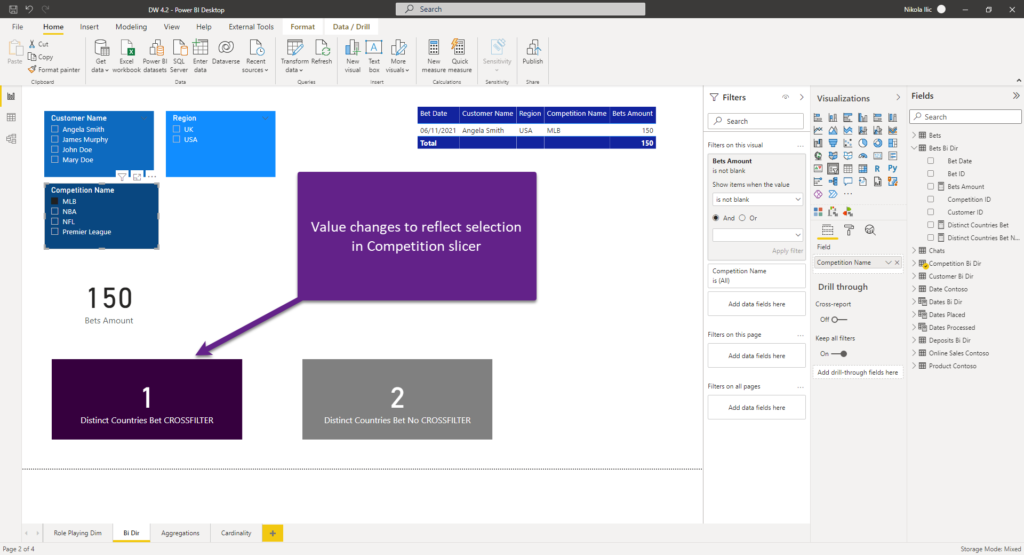Screen dimensions: 1024x555
Task: Switch to the Insert ribbon tab
Action: click(x=89, y=27)
